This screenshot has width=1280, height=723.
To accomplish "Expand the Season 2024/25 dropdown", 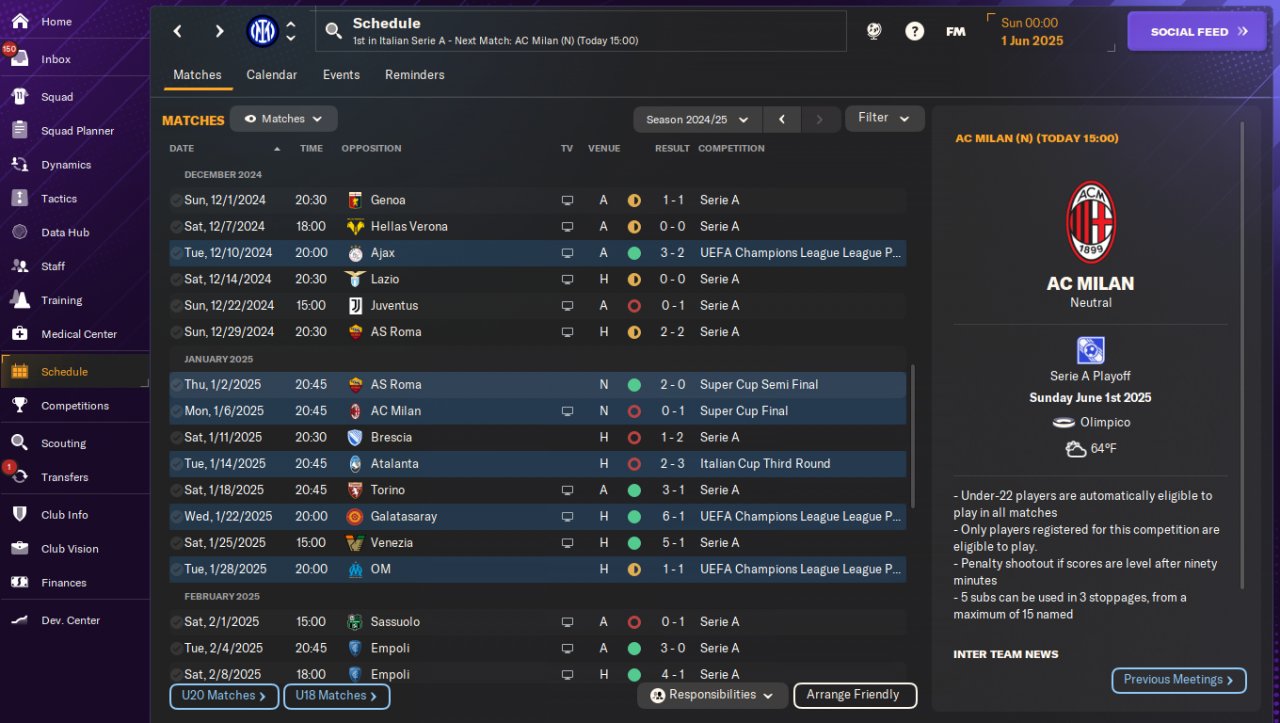I will pos(697,119).
